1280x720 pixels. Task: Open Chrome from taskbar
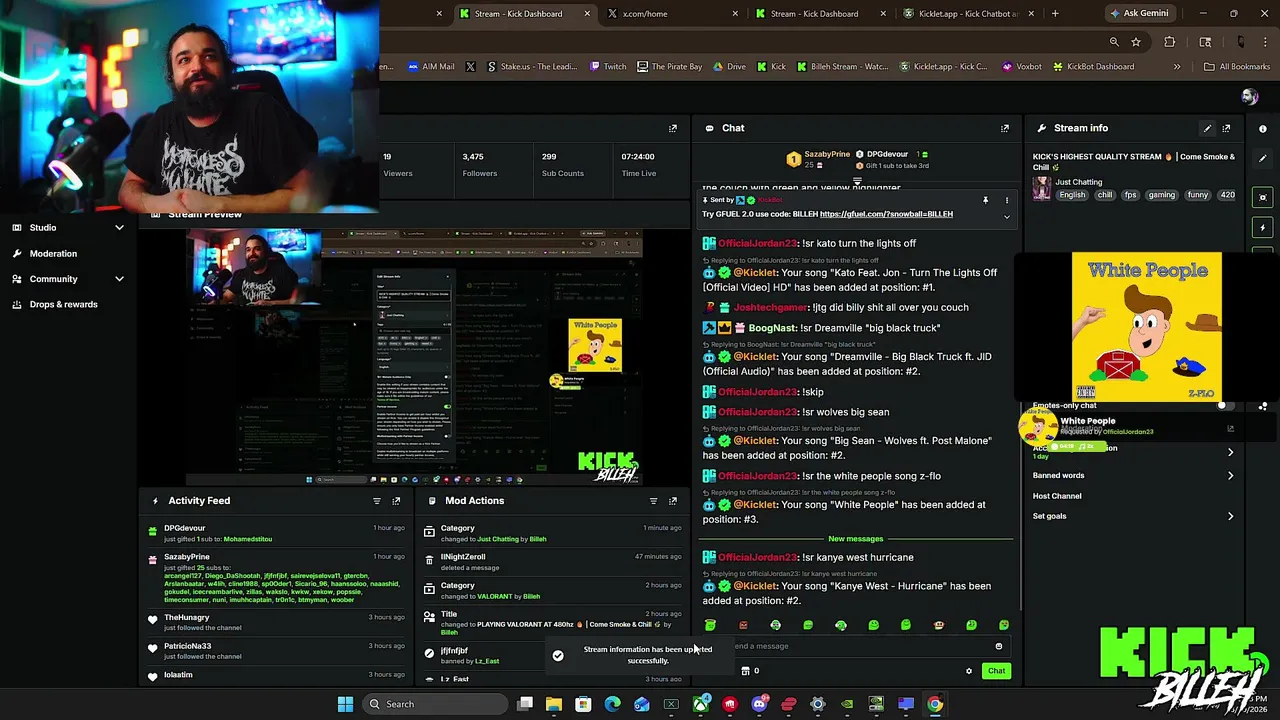click(x=935, y=704)
